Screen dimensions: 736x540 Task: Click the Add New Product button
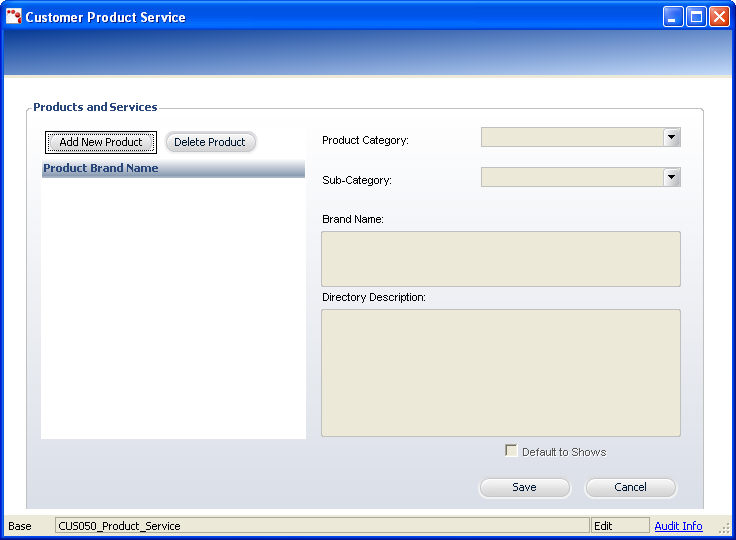[x=101, y=142]
